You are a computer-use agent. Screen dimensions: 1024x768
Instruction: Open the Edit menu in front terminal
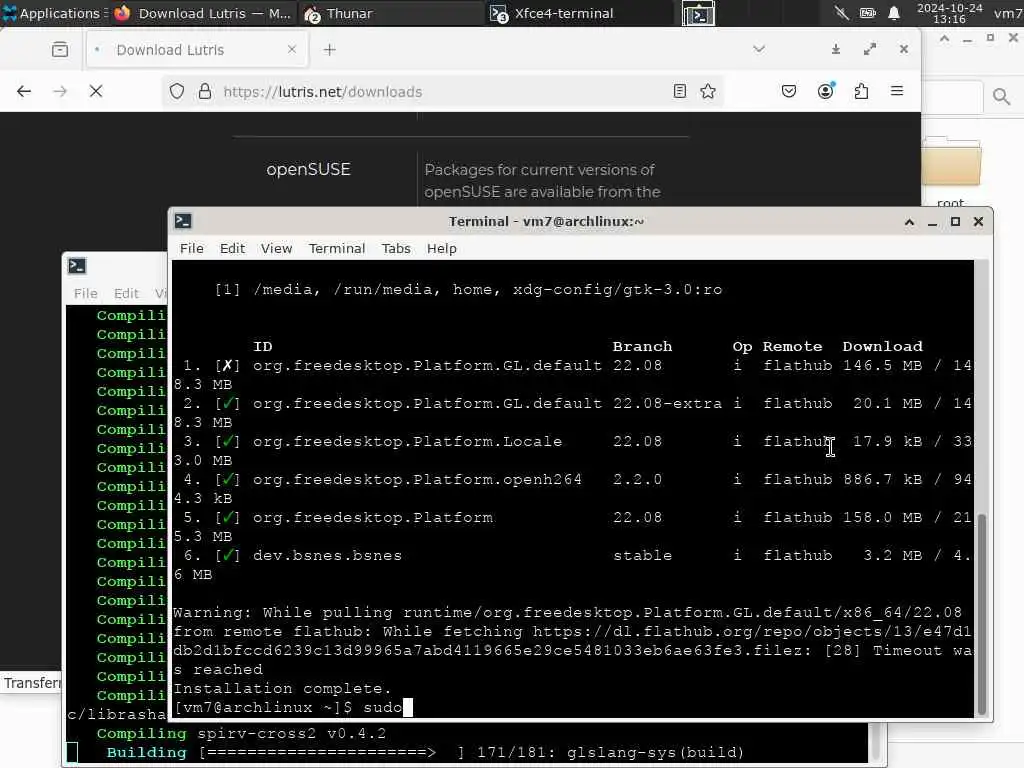coord(232,249)
